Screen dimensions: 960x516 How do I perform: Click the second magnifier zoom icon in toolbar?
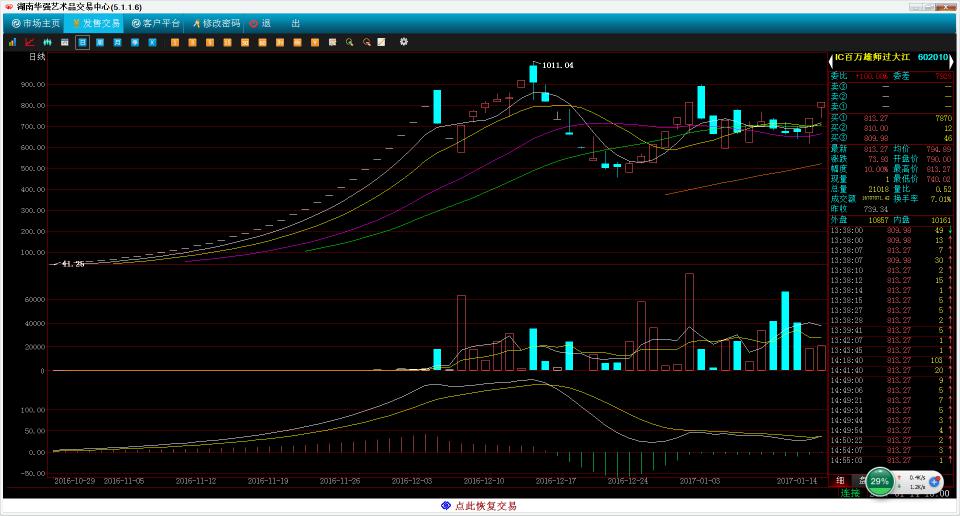367,42
